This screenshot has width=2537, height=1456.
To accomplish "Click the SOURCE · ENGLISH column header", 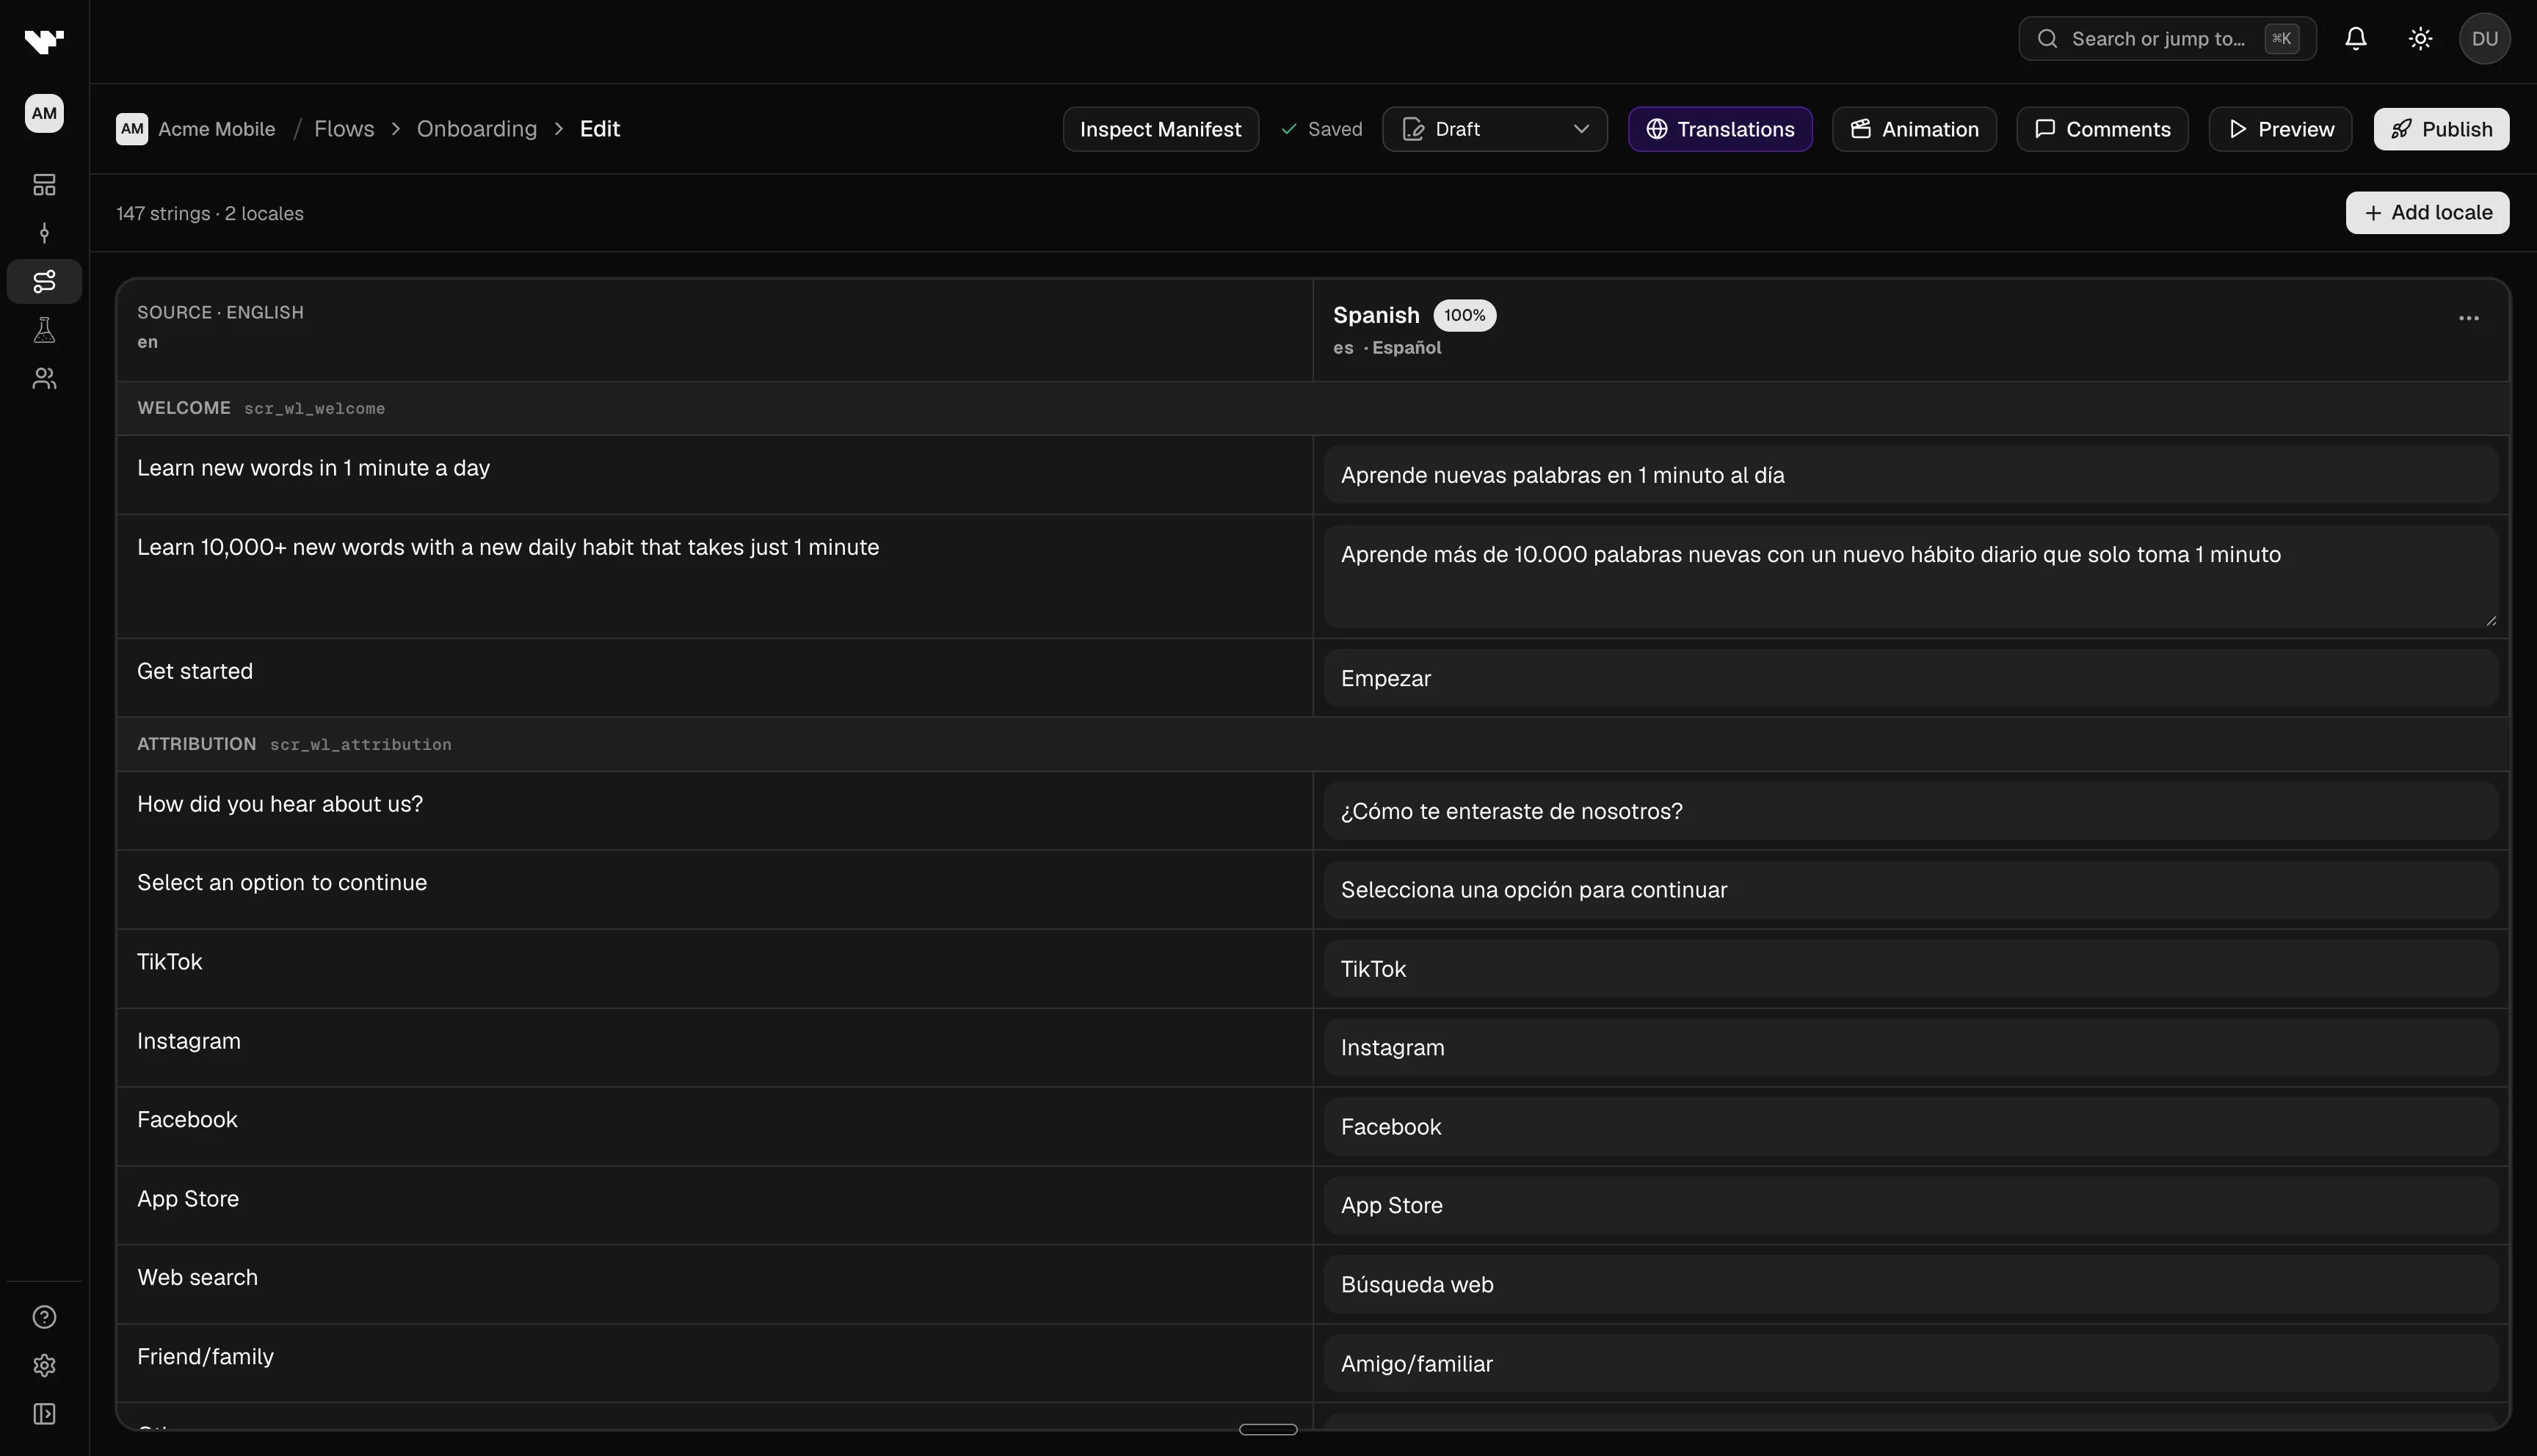I will [220, 312].
